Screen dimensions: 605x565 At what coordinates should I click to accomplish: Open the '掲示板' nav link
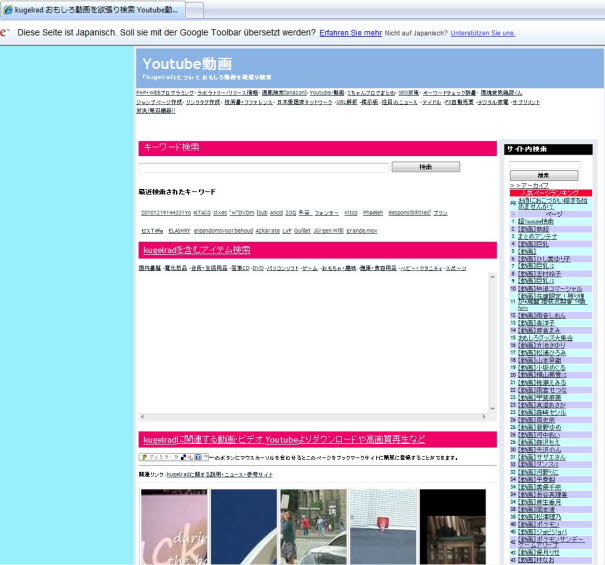pos(369,102)
